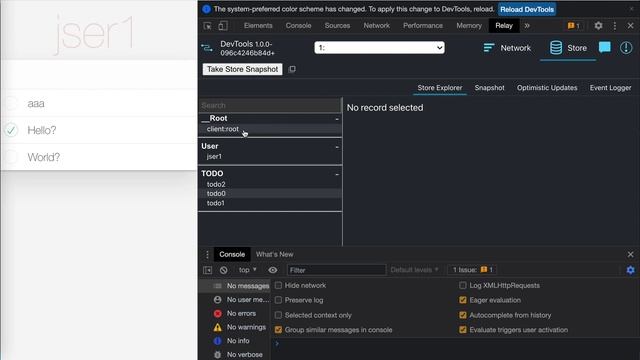Switch to the Sources tab

pos(337,26)
